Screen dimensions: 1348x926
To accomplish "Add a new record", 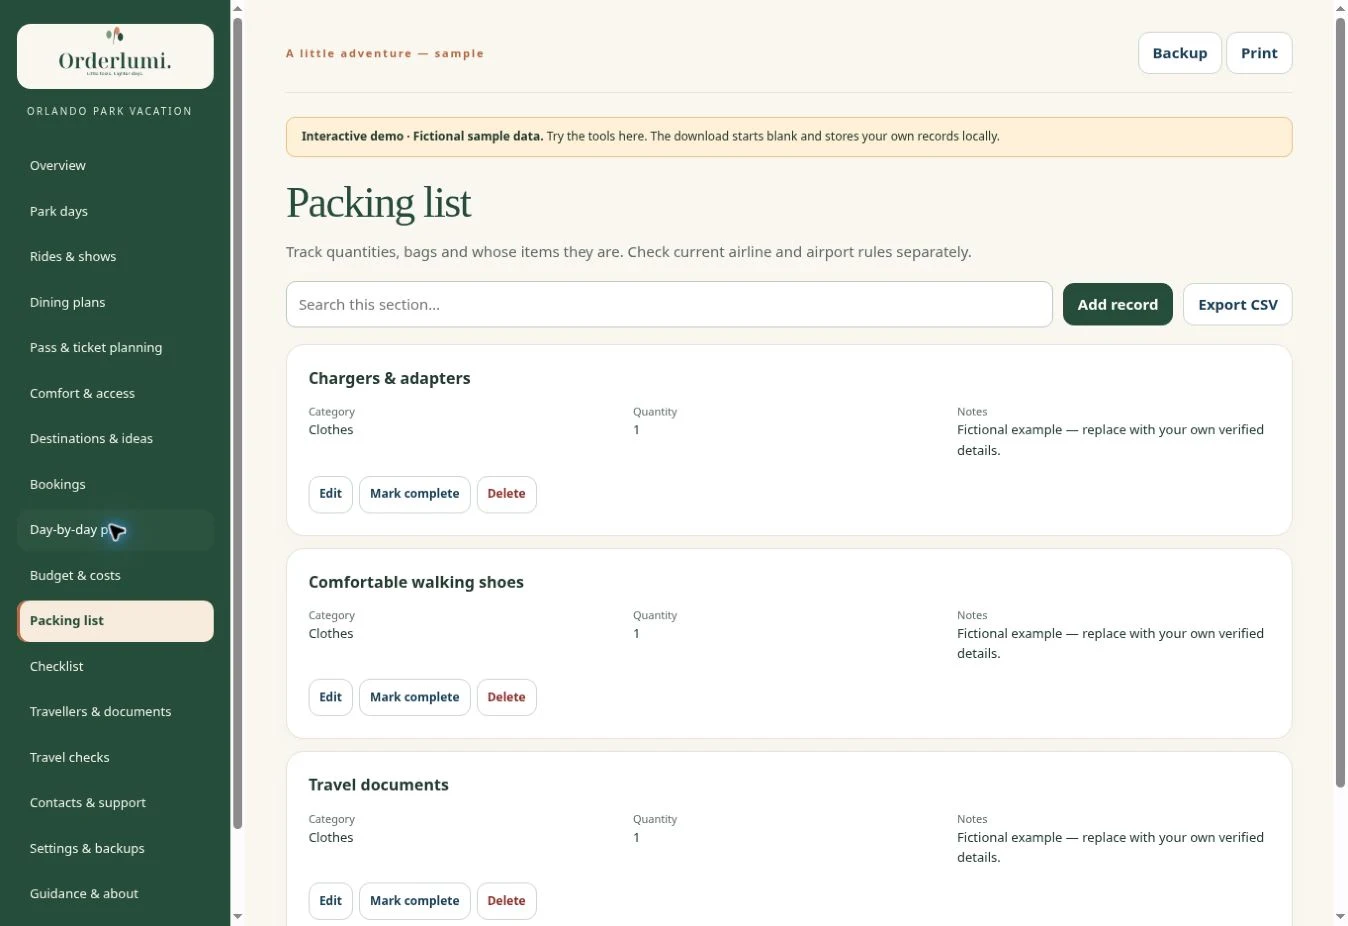I will pyautogui.click(x=1118, y=304).
